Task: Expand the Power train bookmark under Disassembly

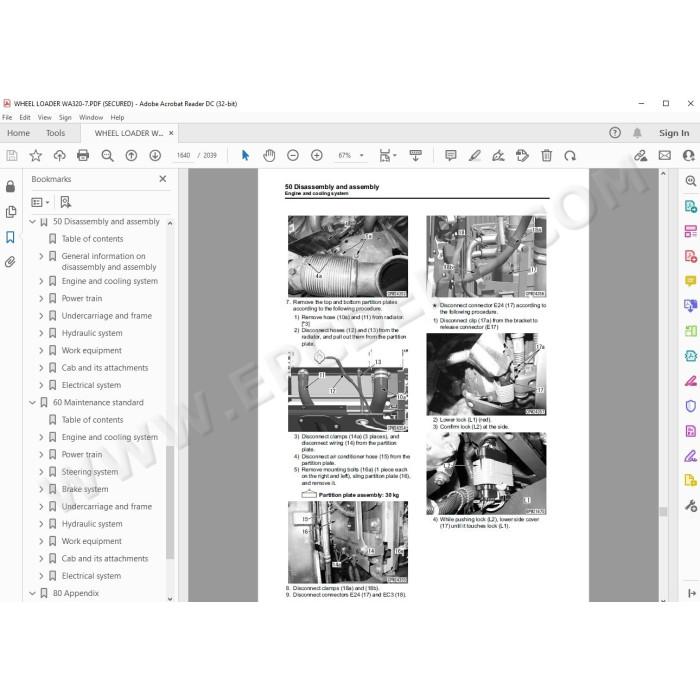Action: point(41,298)
